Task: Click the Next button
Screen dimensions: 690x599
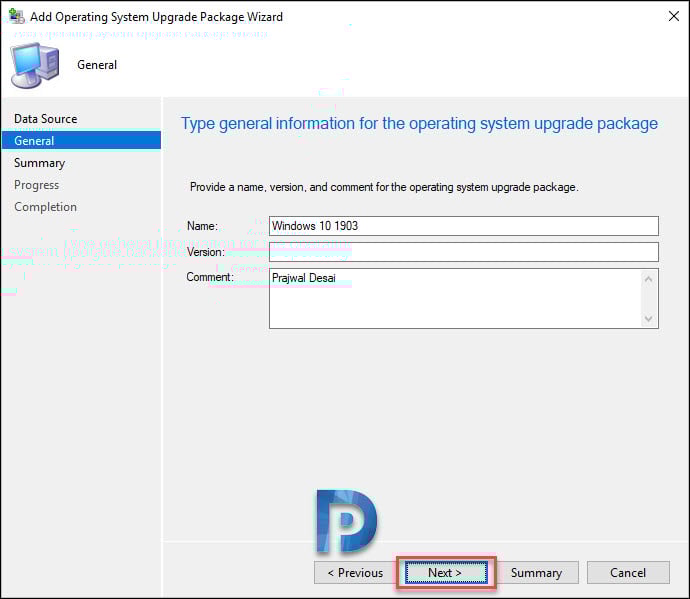Action: 446,572
